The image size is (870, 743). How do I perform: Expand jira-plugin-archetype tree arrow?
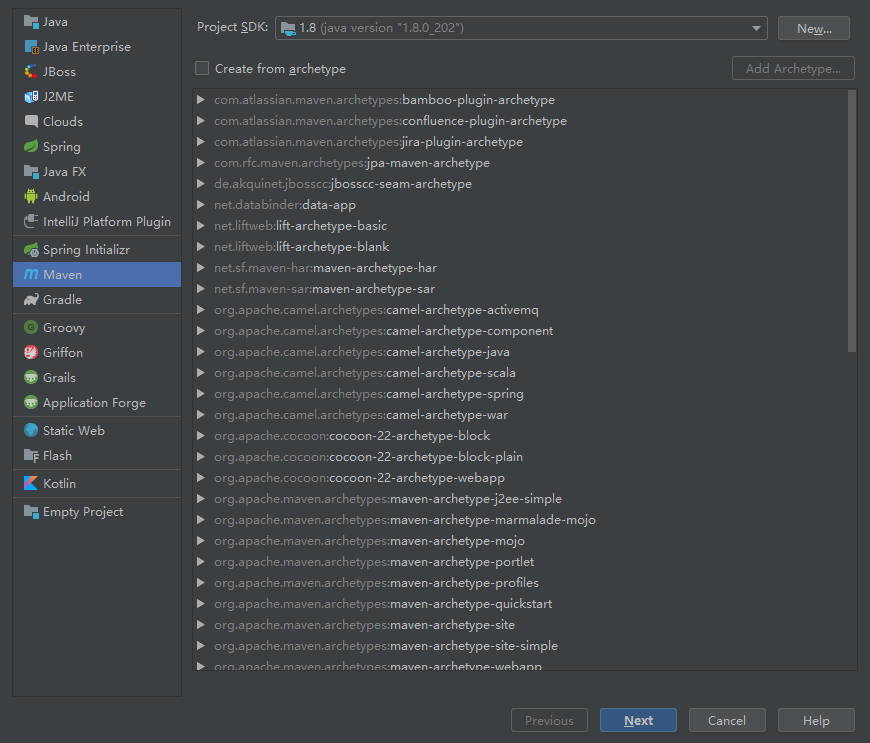pos(201,142)
